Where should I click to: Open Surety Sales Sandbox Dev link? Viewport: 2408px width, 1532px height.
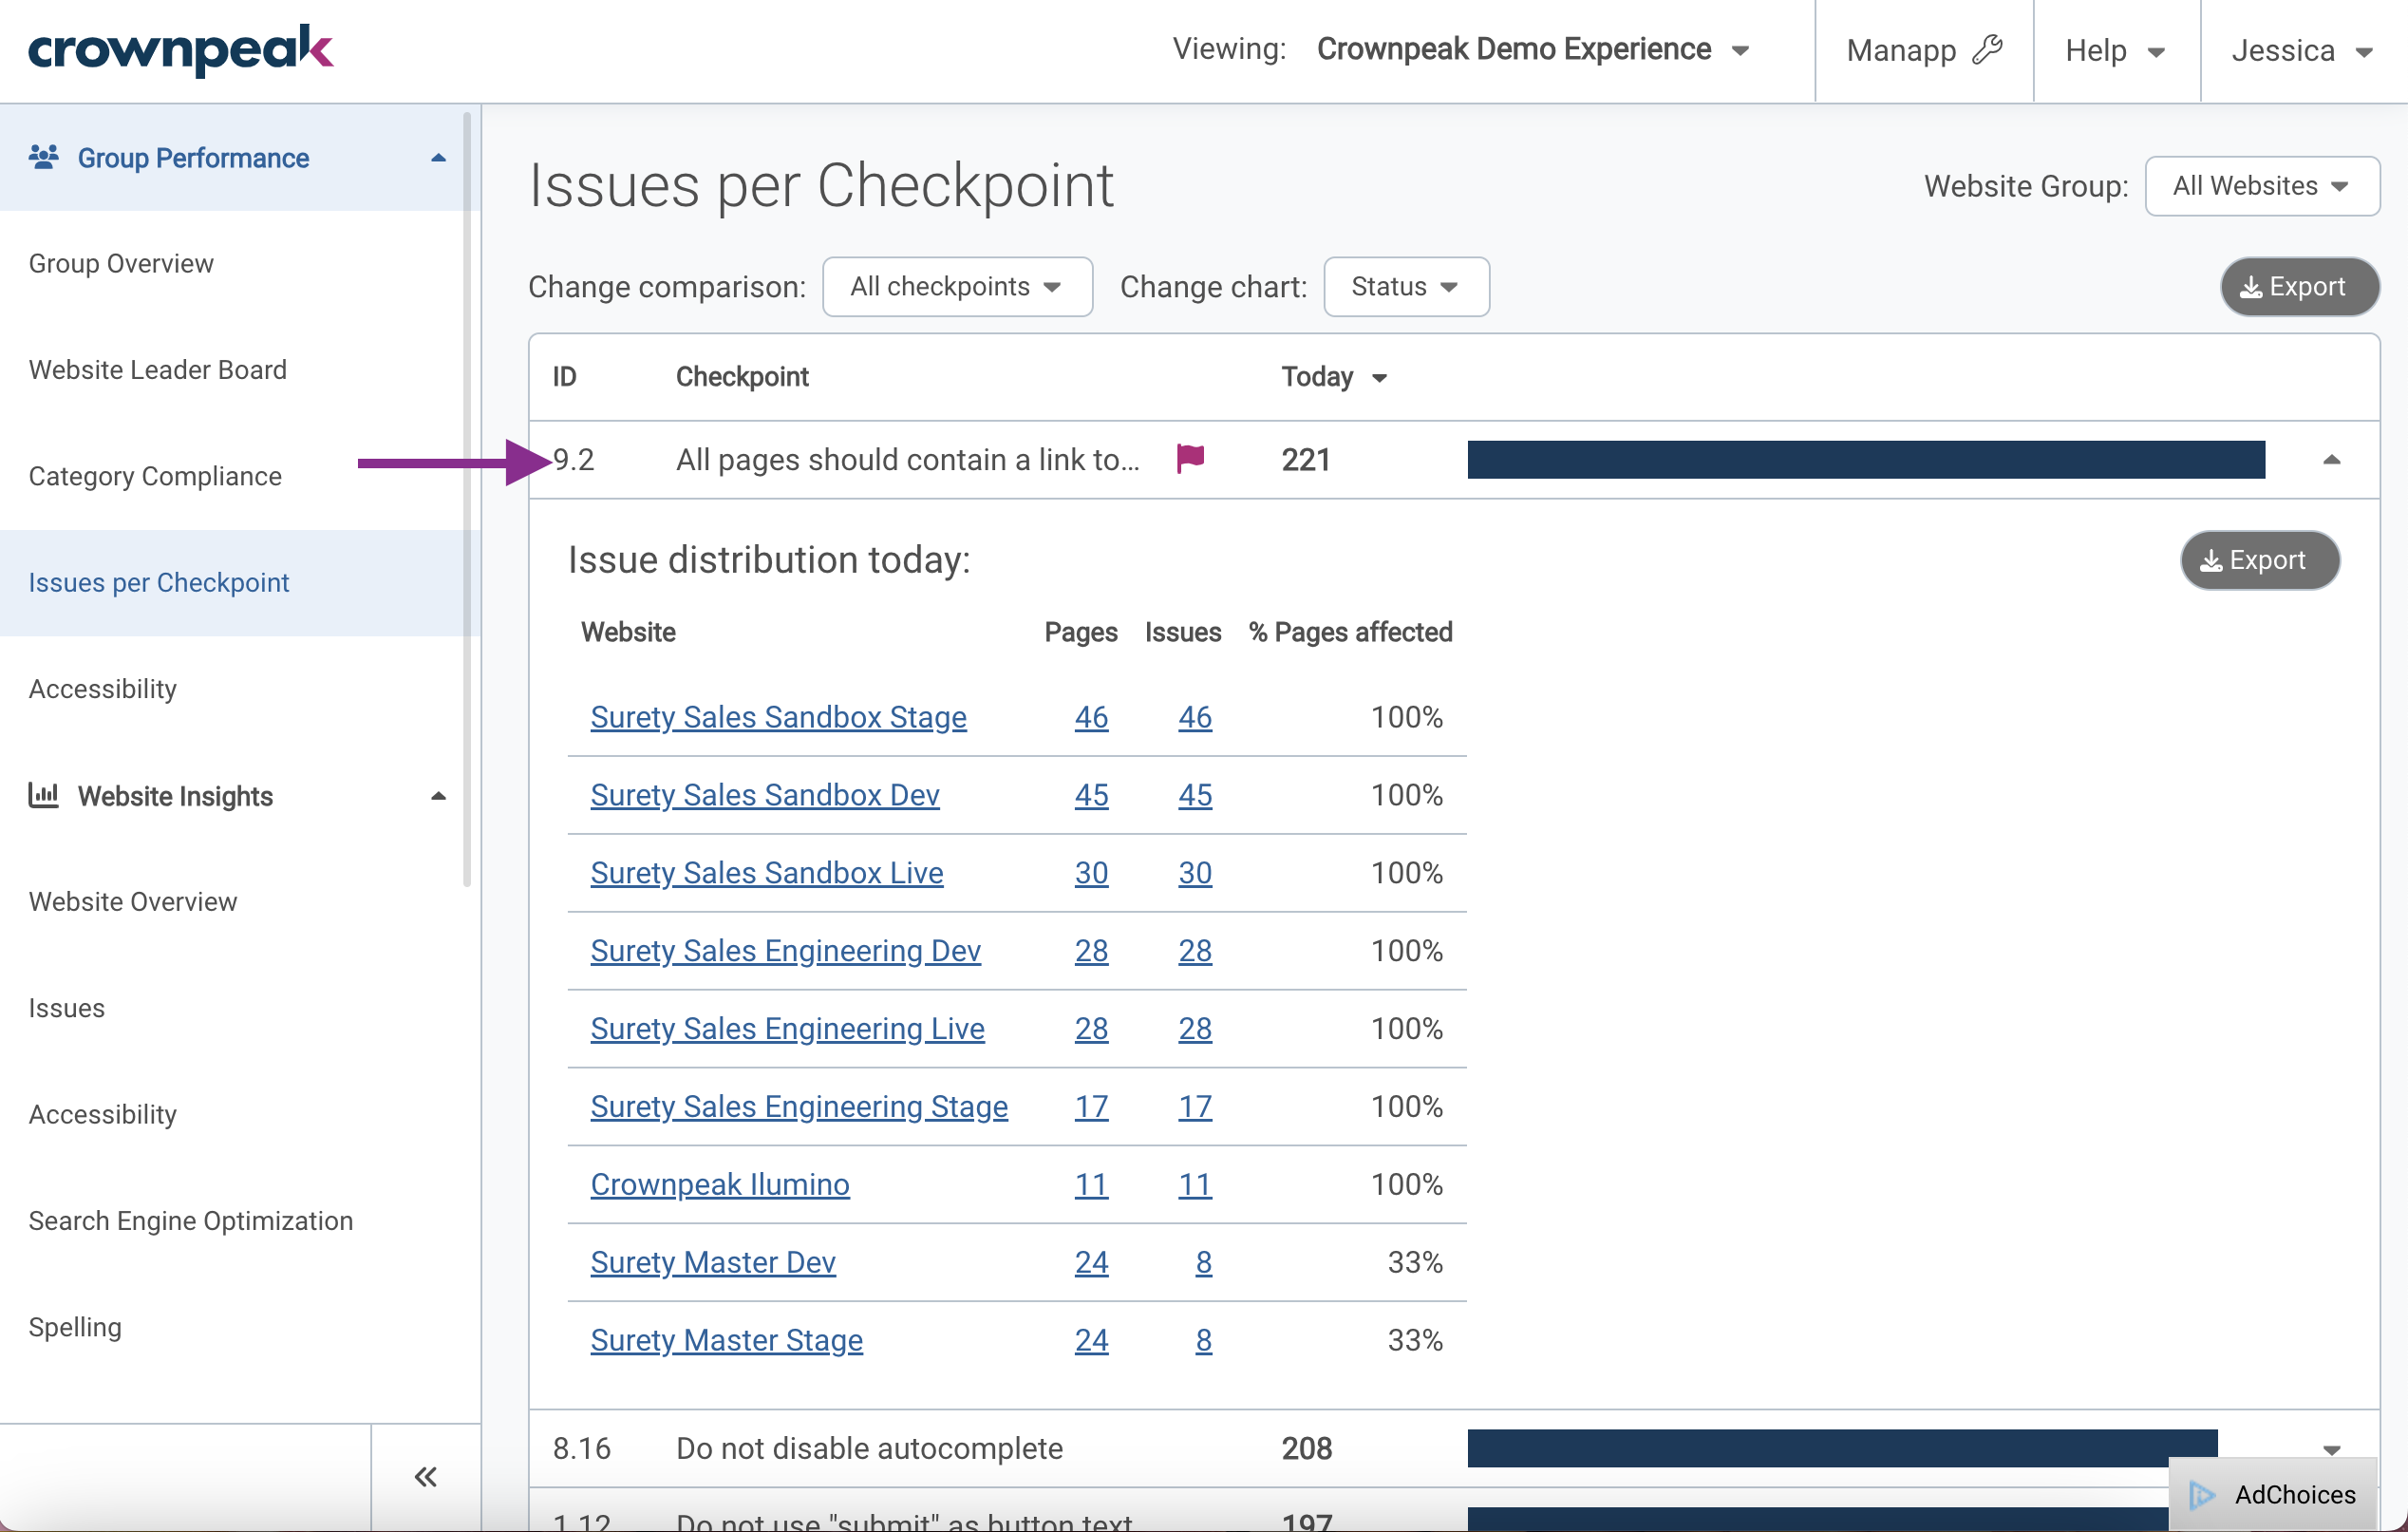coord(765,795)
